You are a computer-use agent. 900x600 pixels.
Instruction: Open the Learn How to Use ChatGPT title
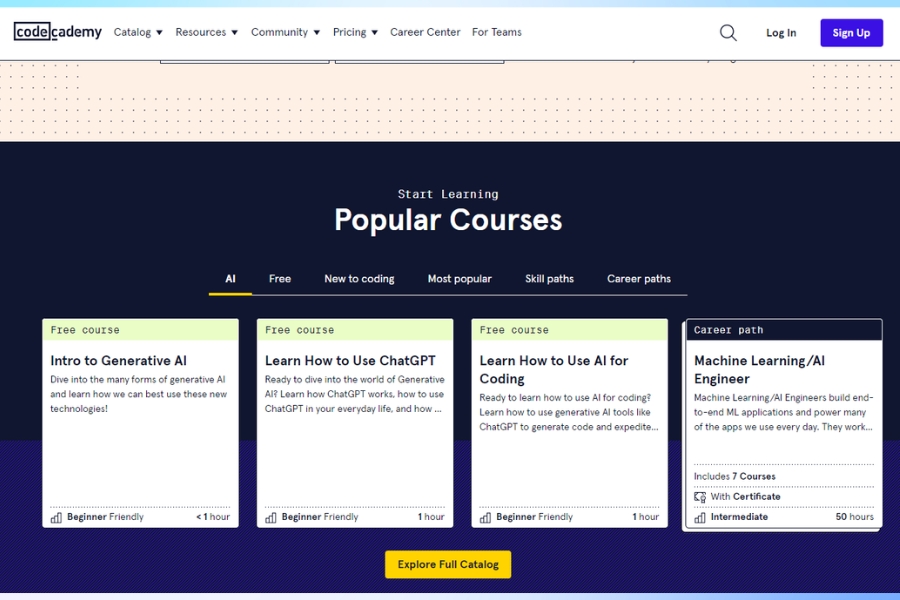tap(350, 361)
